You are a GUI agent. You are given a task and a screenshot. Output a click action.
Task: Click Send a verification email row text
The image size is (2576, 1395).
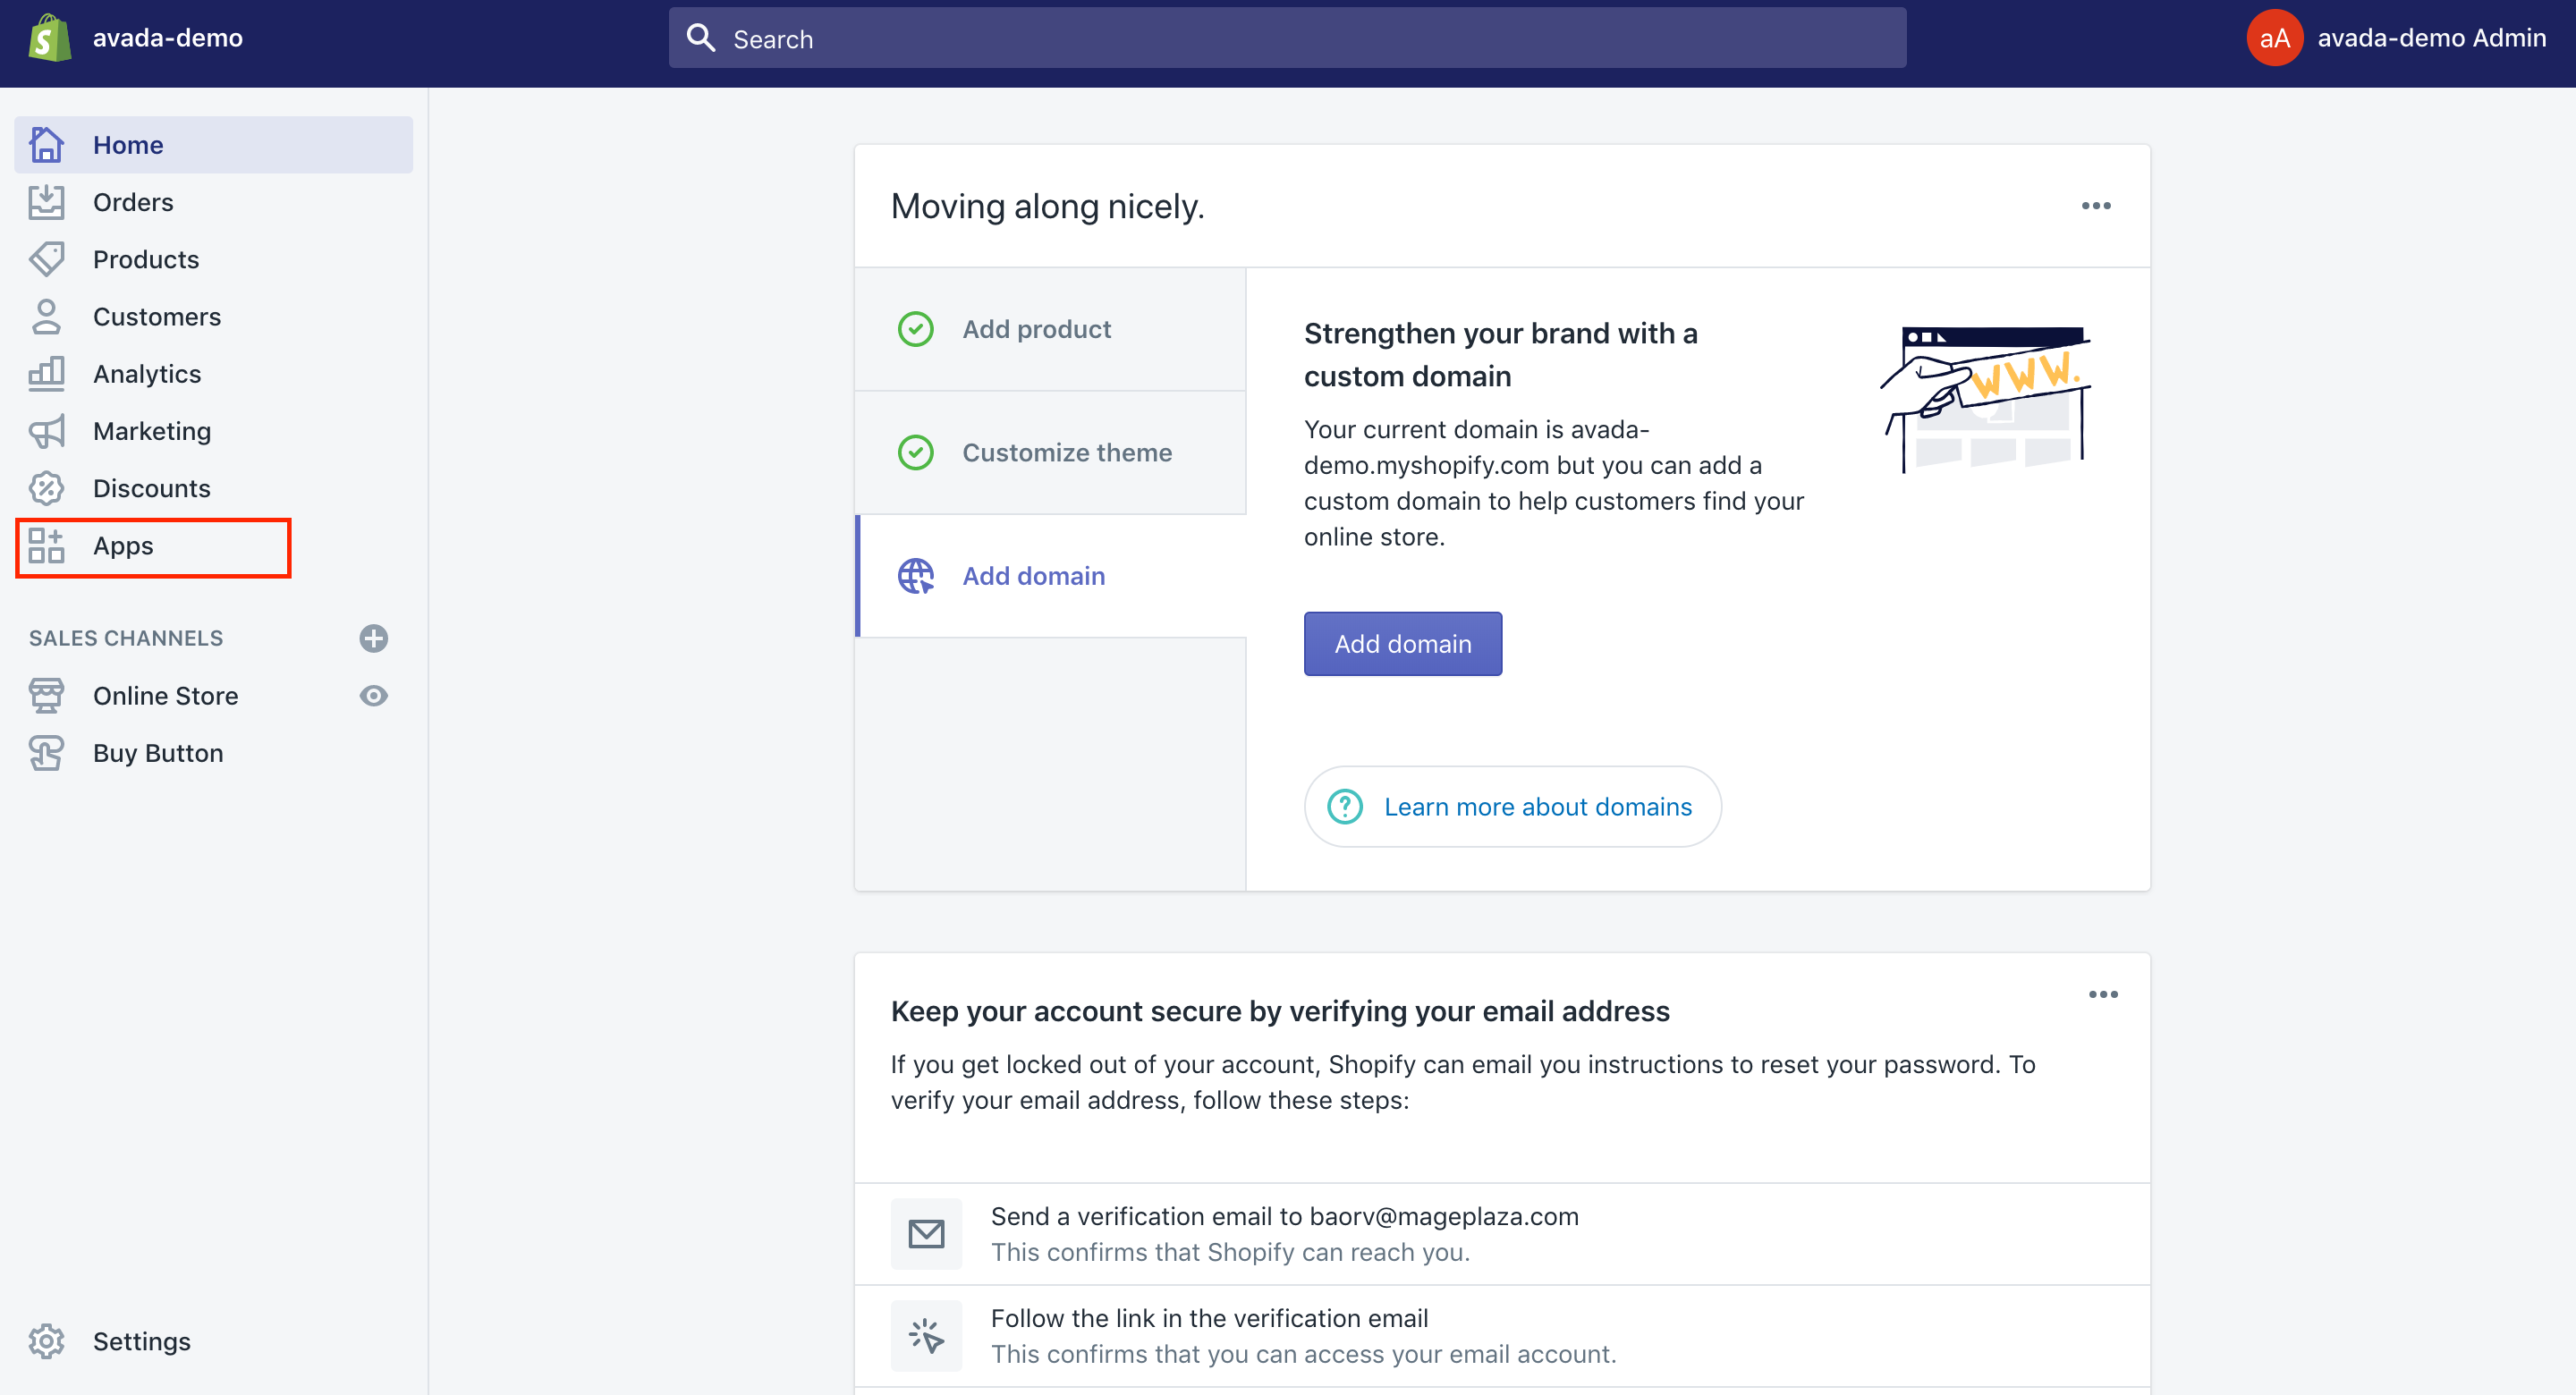(x=1284, y=1216)
